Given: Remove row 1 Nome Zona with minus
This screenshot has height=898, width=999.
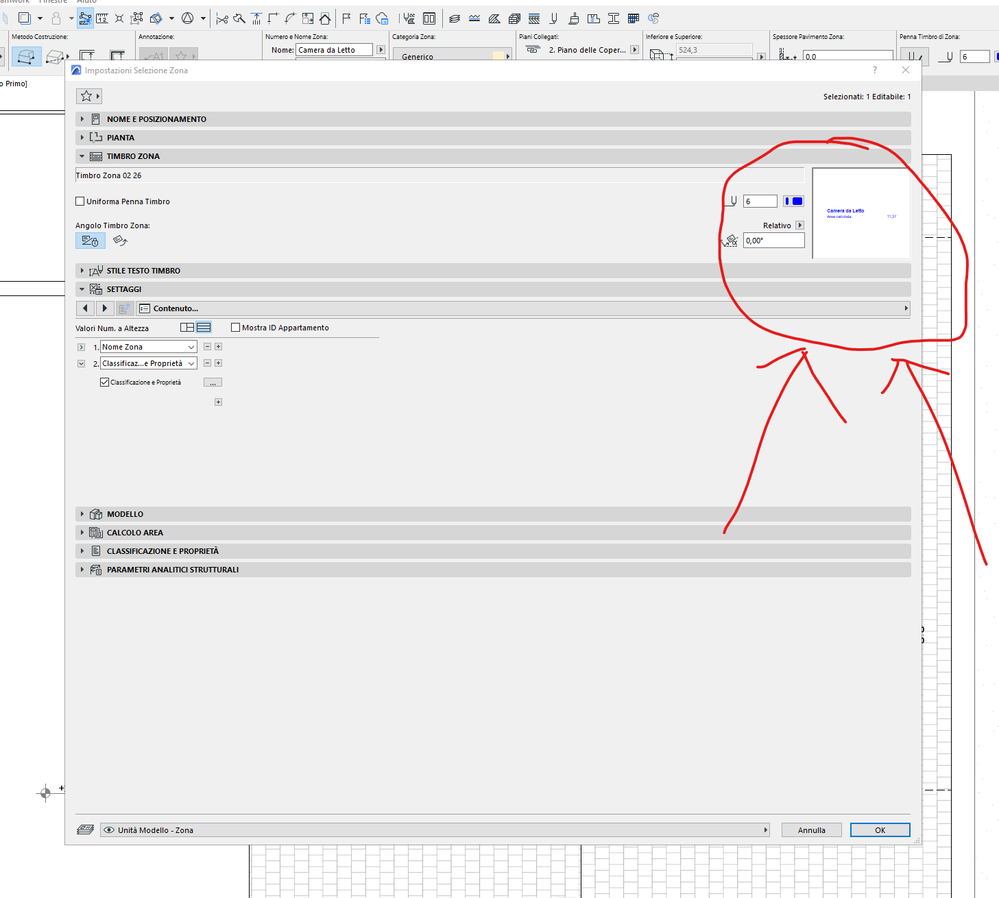Looking at the screenshot, I should pyautogui.click(x=207, y=347).
